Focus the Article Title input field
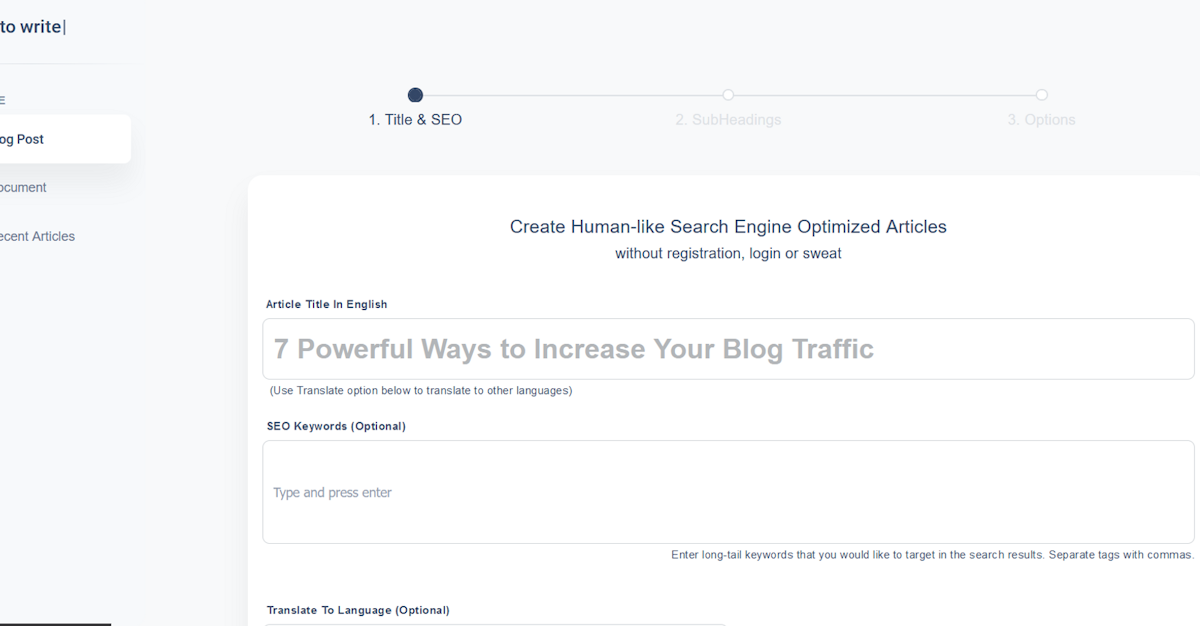 [728, 349]
